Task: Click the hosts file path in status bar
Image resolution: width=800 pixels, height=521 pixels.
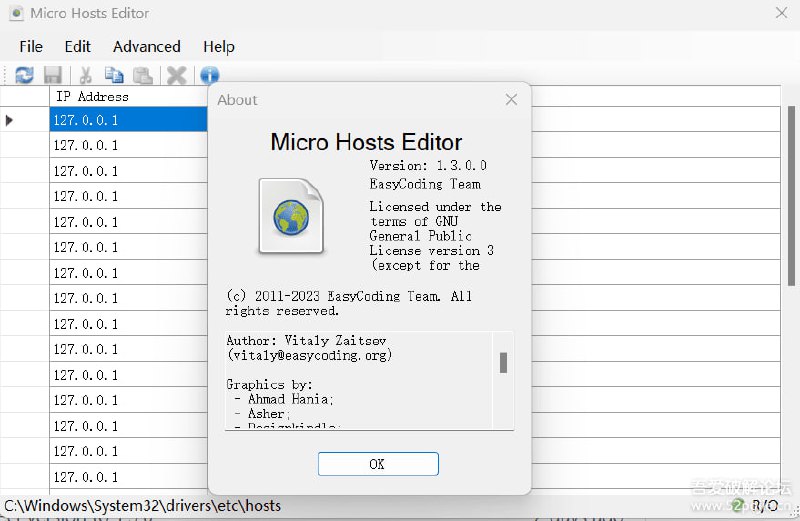Action: point(142,506)
